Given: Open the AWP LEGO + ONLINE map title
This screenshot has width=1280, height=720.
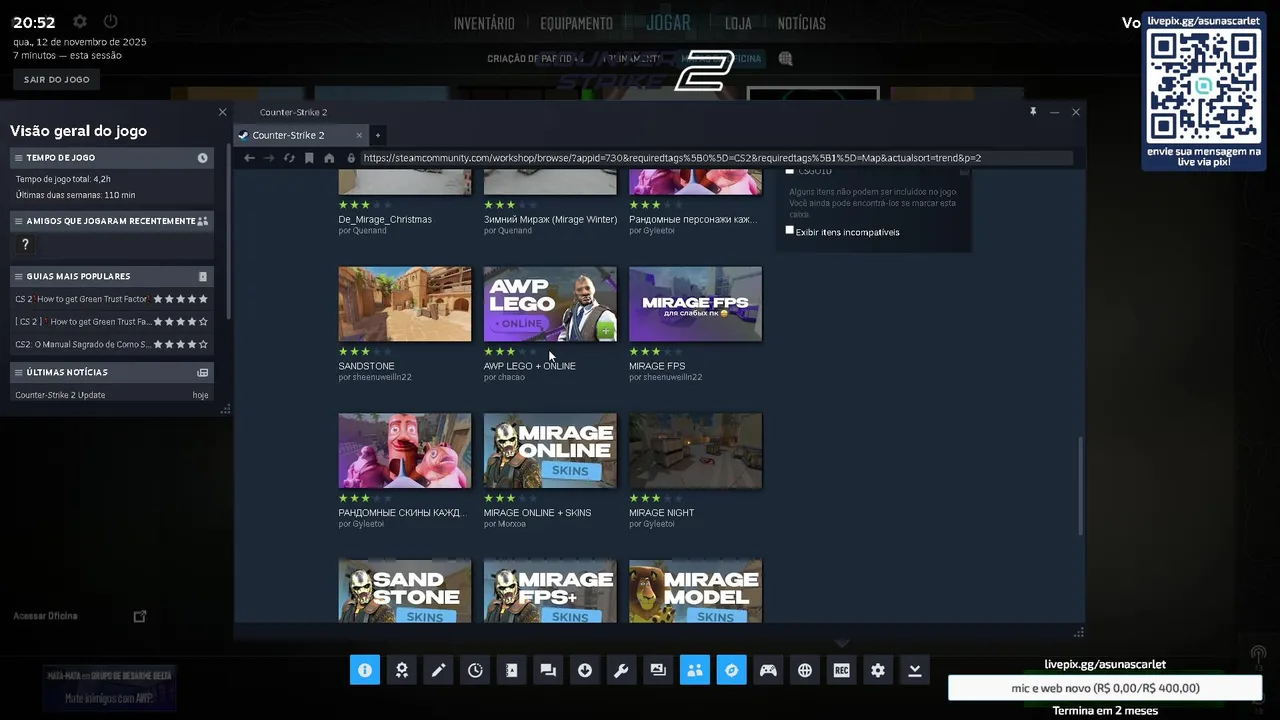Looking at the screenshot, I should pyautogui.click(x=530, y=366).
